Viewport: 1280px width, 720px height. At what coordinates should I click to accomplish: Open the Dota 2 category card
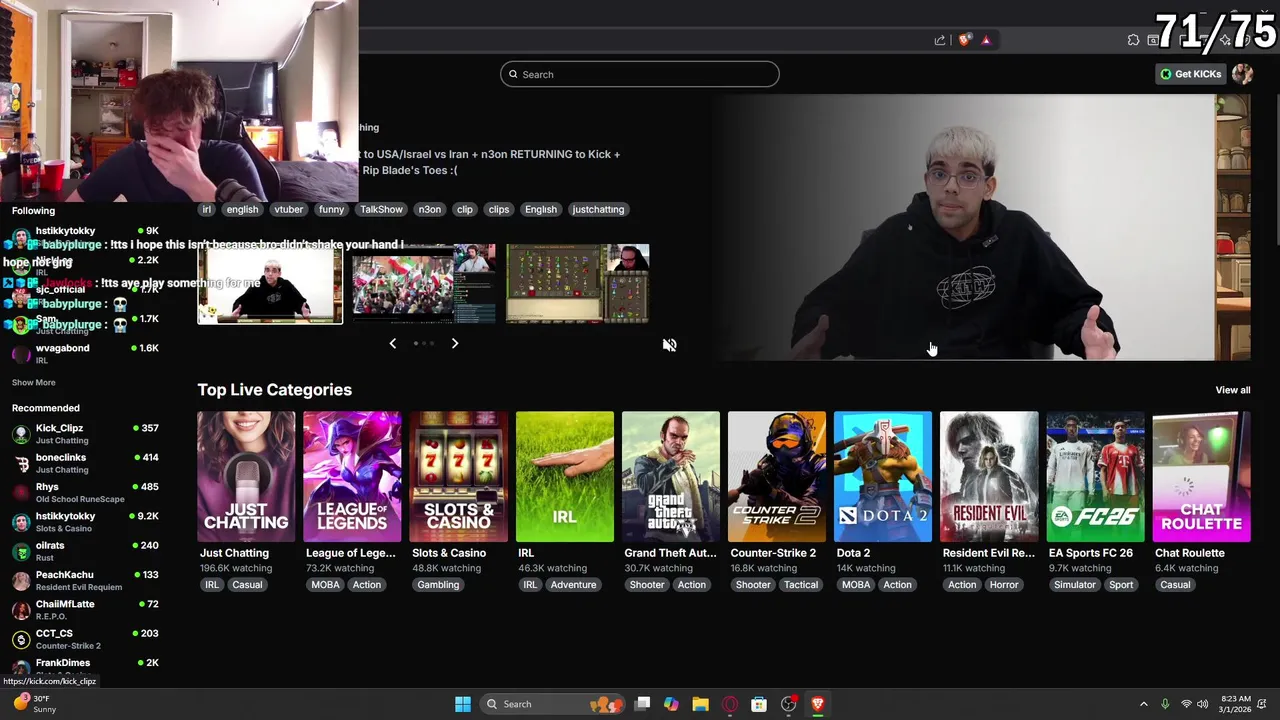[883, 476]
